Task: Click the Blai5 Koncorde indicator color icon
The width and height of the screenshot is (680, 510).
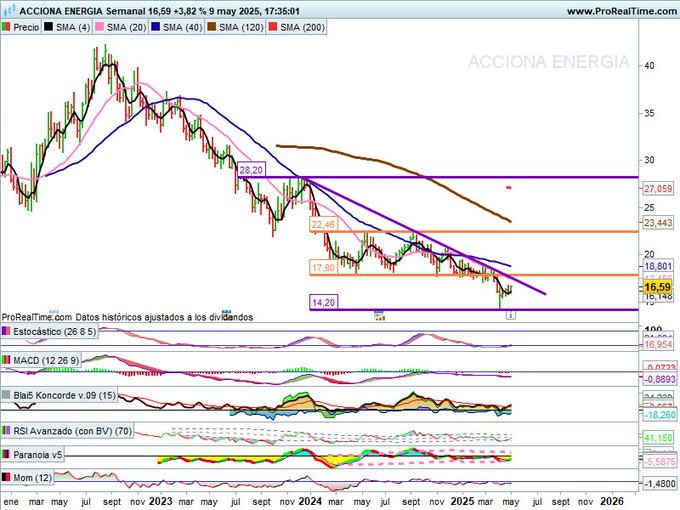Action: (6, 395)
